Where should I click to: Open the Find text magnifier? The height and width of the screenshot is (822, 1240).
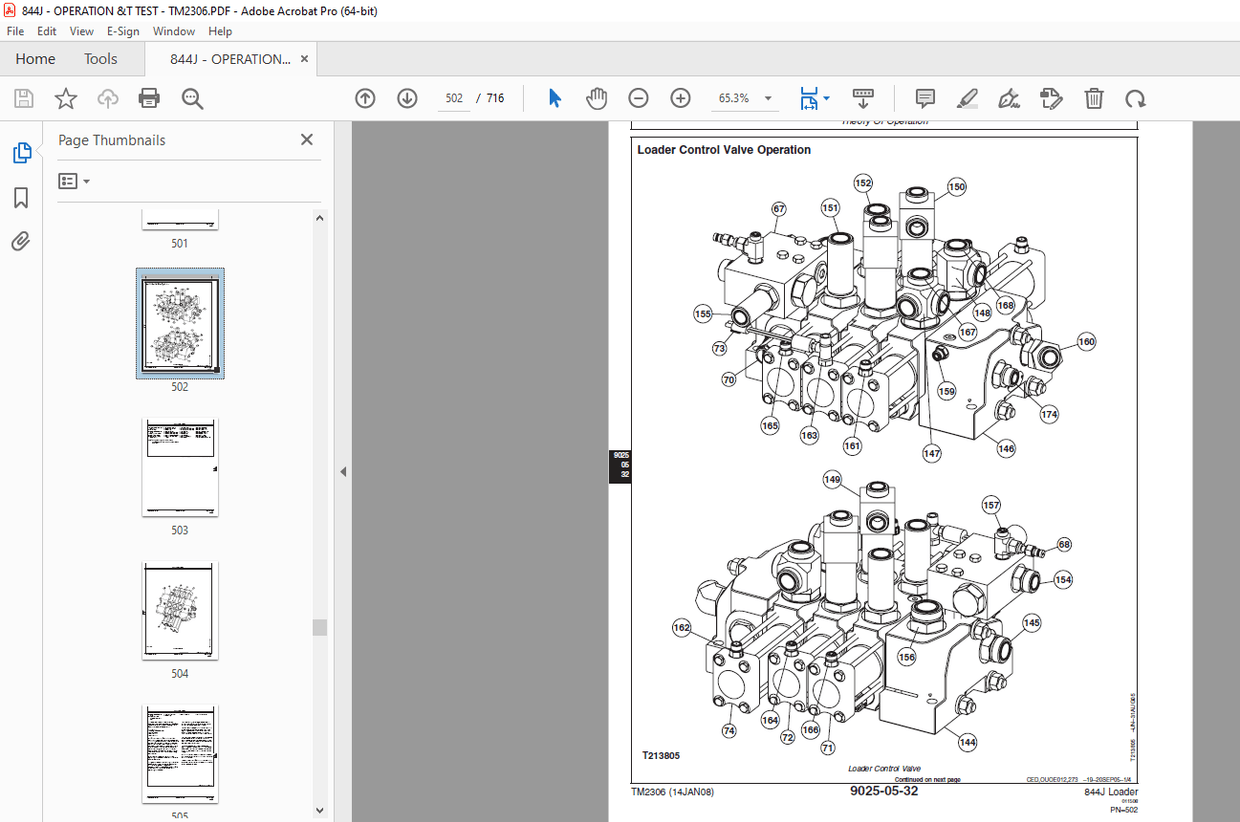[x=192, y=98]
